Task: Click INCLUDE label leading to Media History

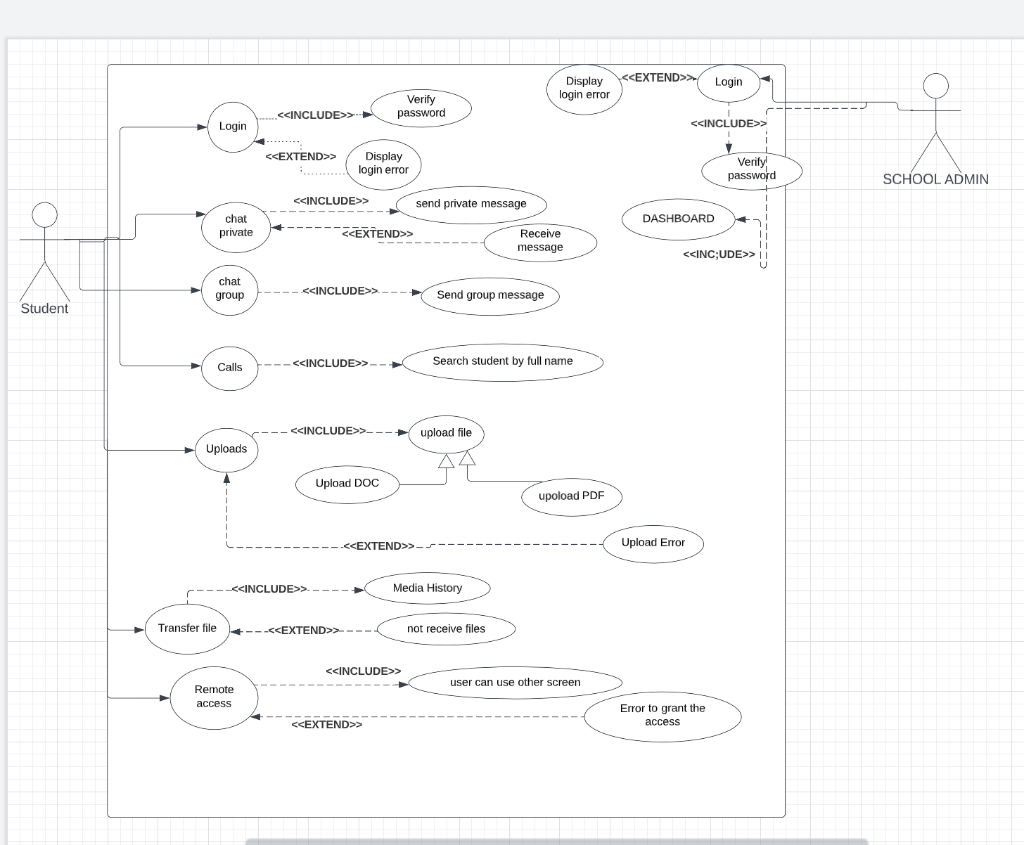Action: point(269,589)
